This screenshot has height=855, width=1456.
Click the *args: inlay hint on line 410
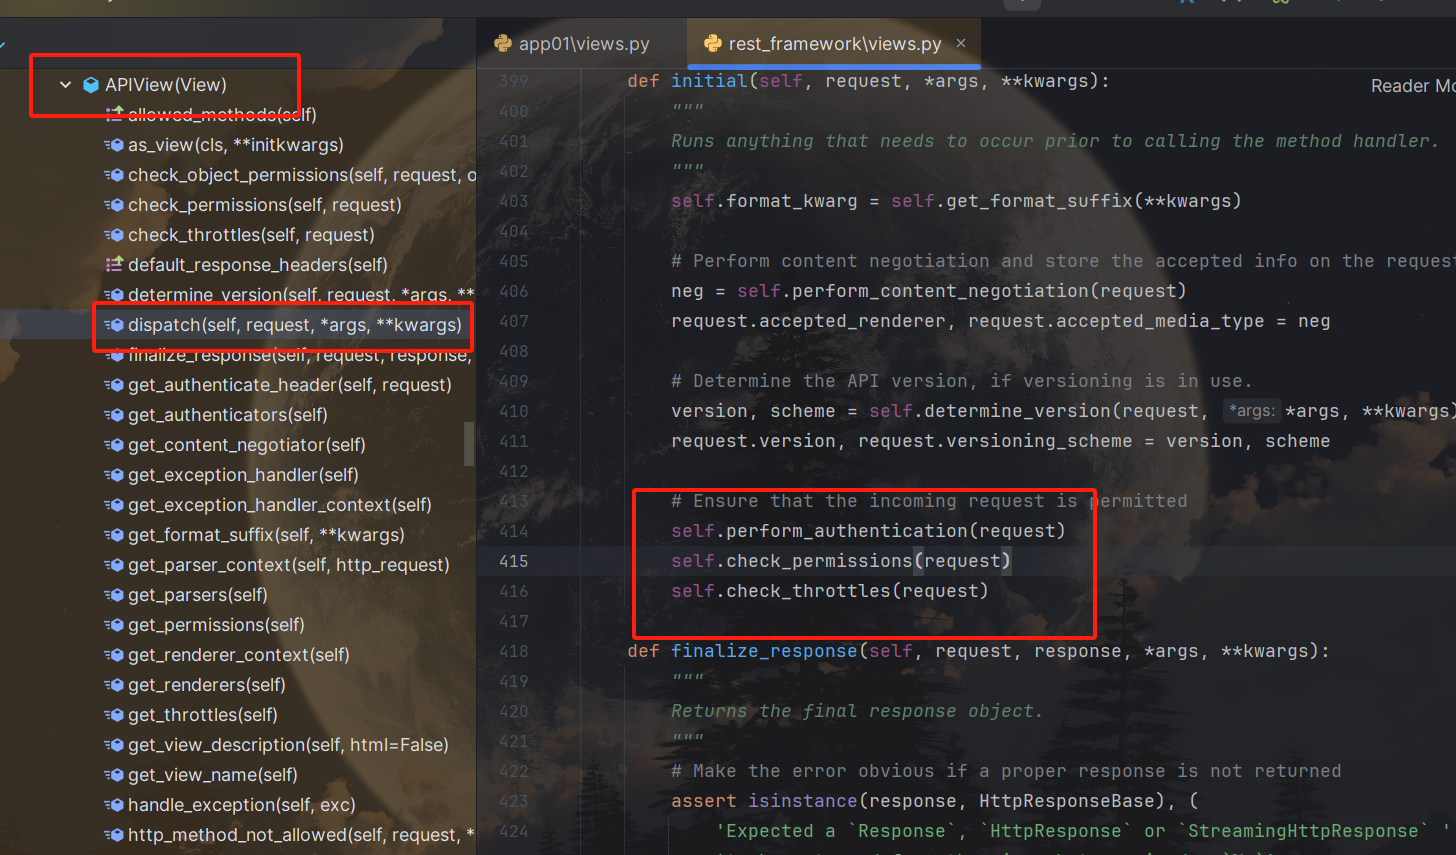pos(1251,411)
